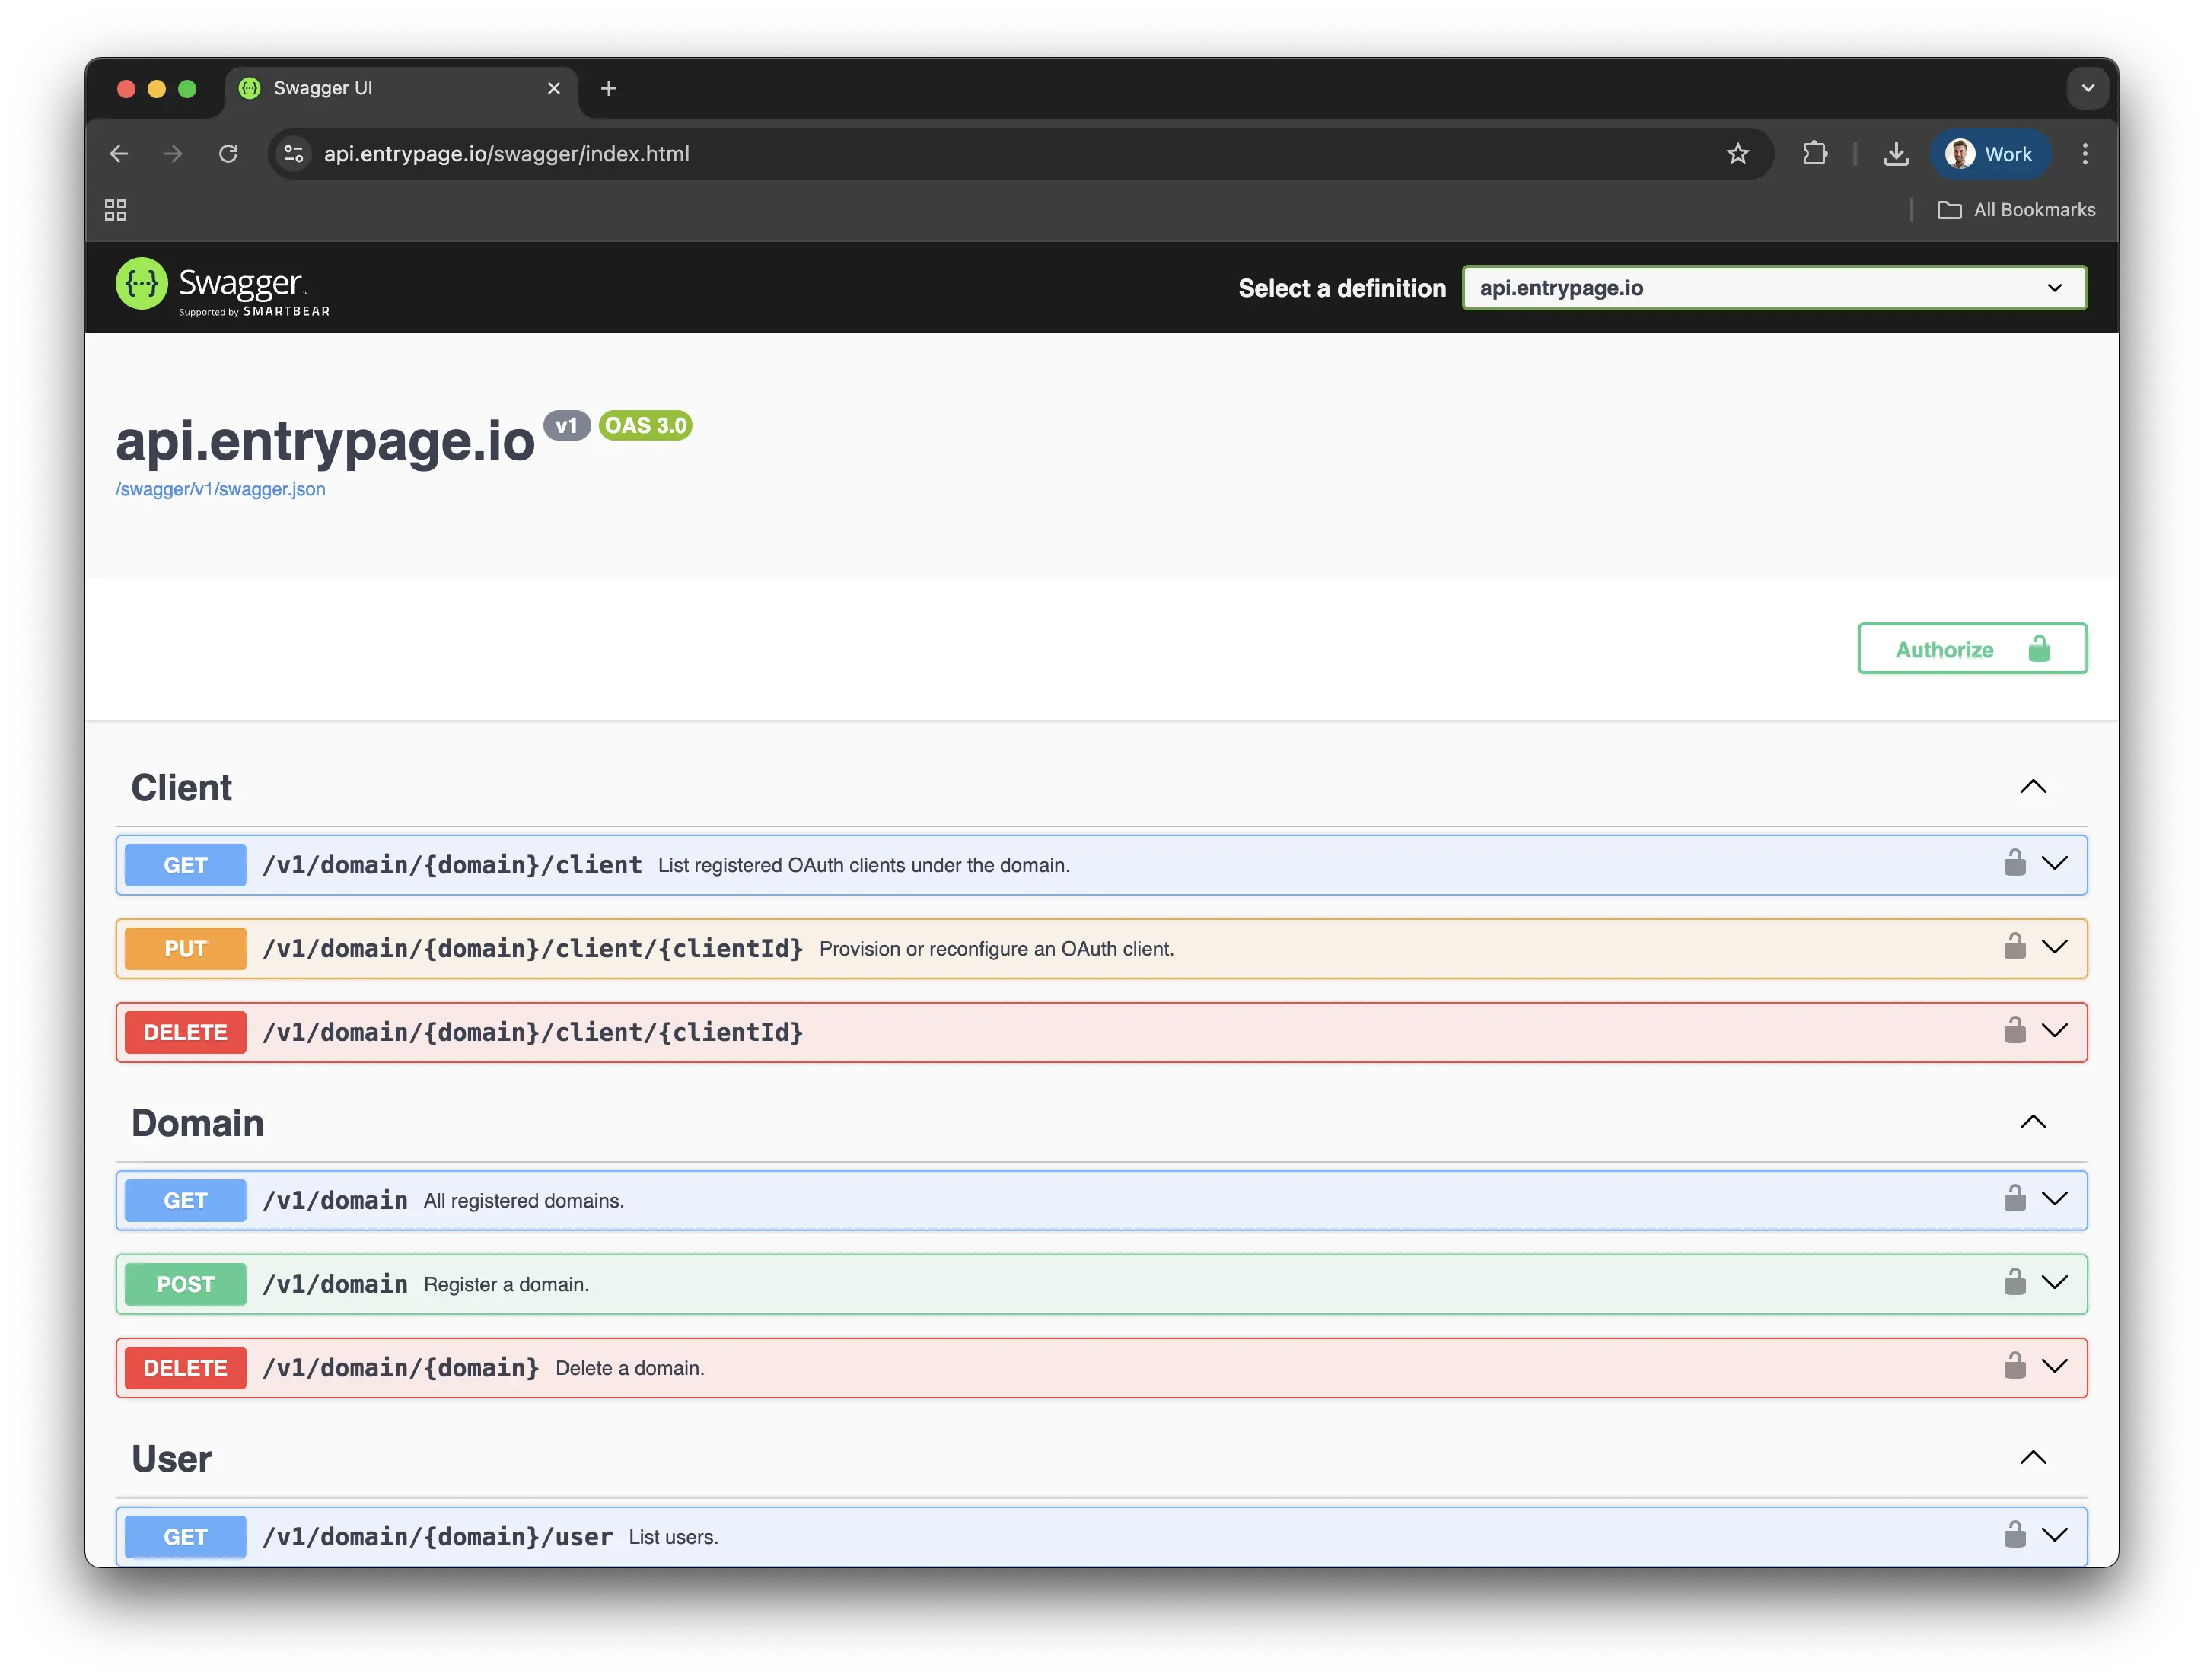Collapse the Client section

click(x=2033, y=787)
